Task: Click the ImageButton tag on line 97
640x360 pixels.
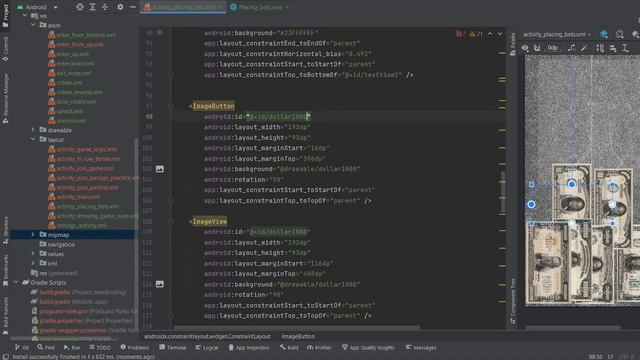Action: (213, 106)
